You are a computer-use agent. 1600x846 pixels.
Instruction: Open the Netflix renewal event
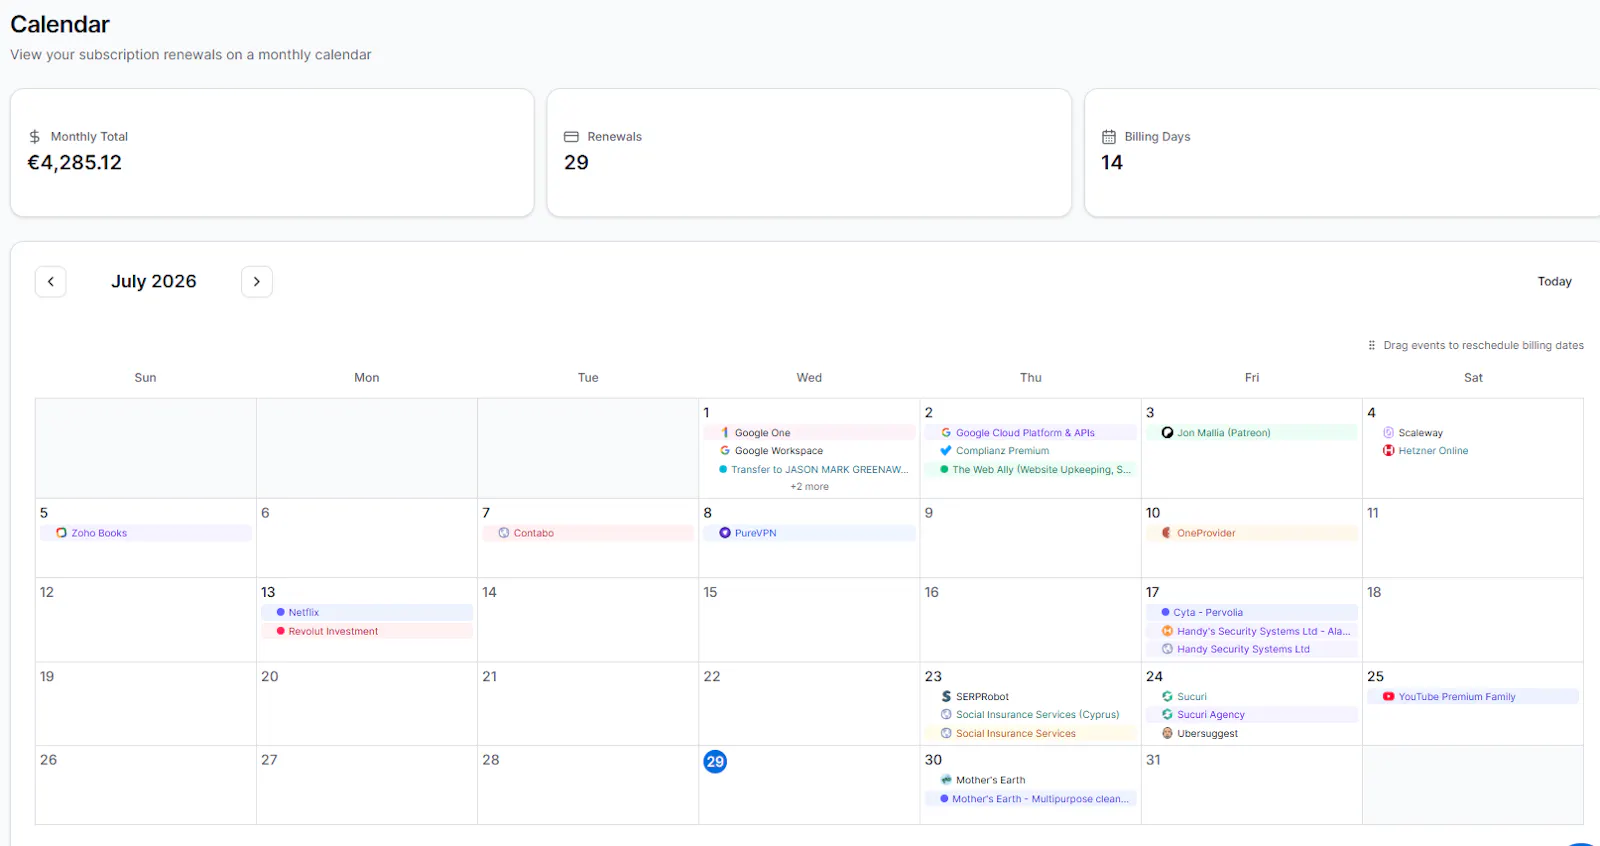click(367, 612)
